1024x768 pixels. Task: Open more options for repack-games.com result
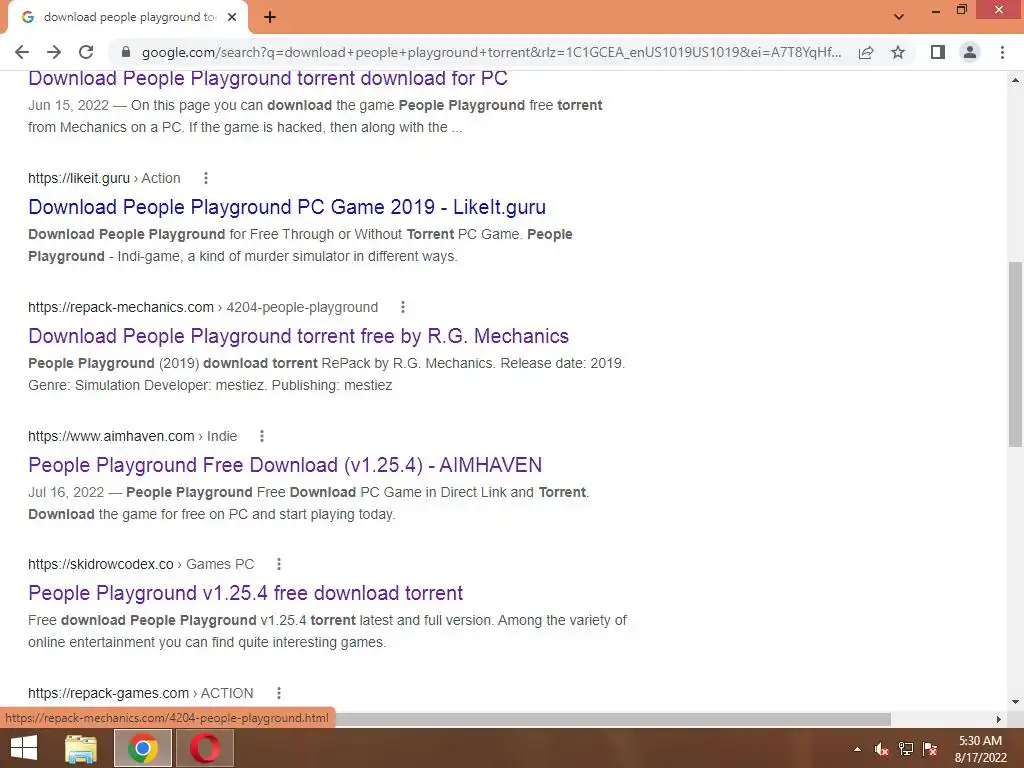point(279,693)
